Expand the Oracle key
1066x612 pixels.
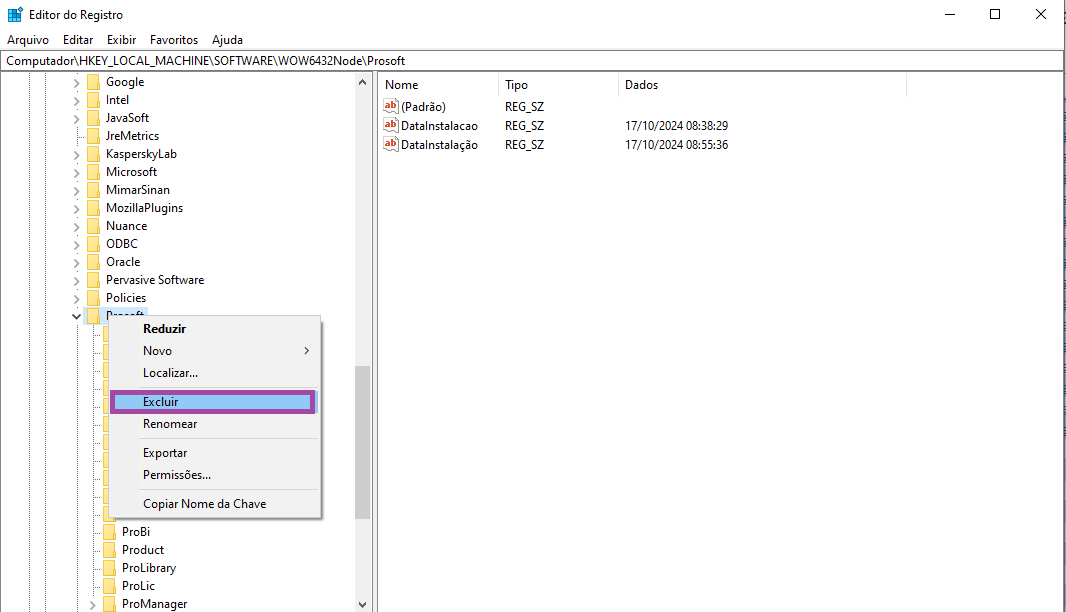[76, 263]
